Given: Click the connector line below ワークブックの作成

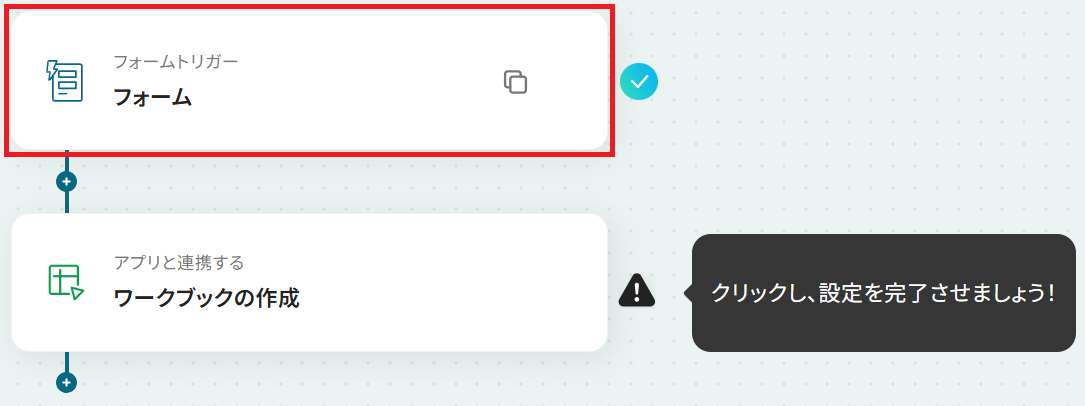Looking at the screenshot, I should point(66,362).
